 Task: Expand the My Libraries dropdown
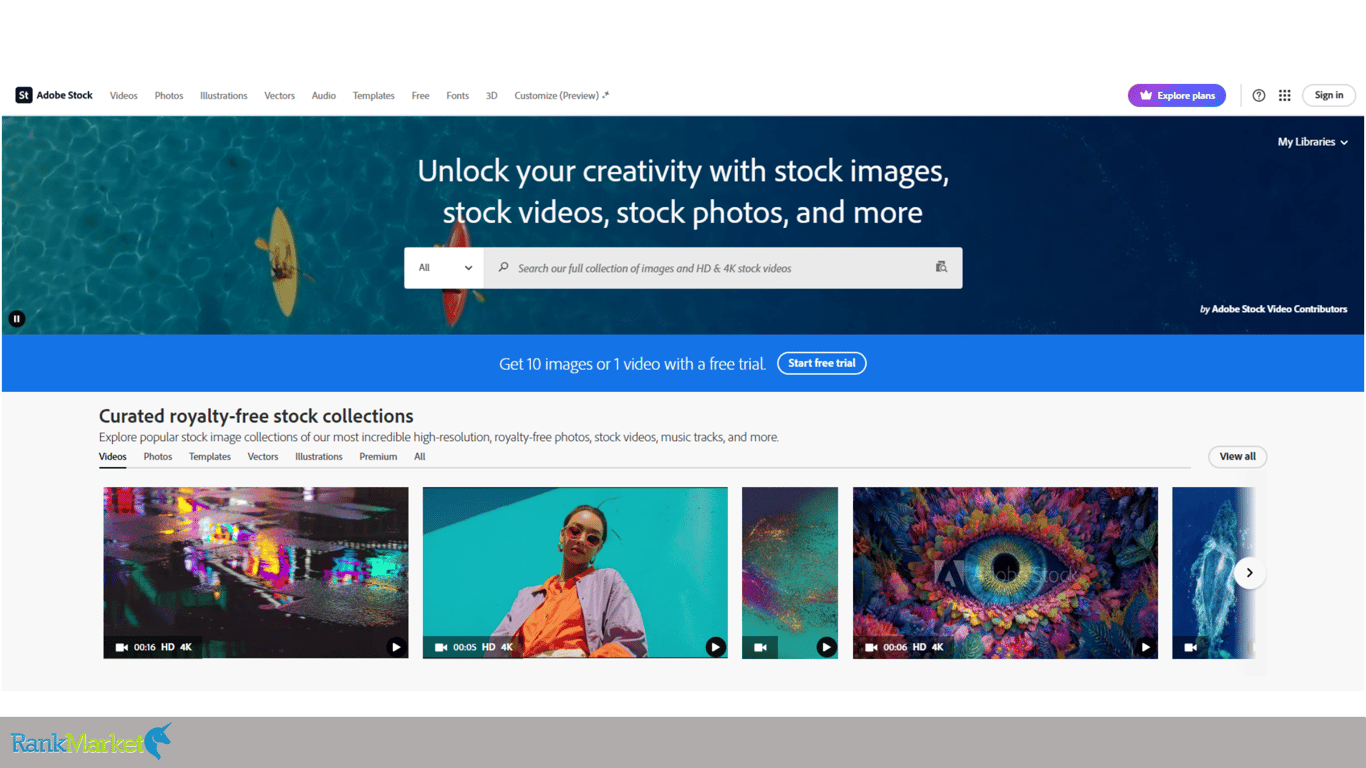(x=1313, y=142)
